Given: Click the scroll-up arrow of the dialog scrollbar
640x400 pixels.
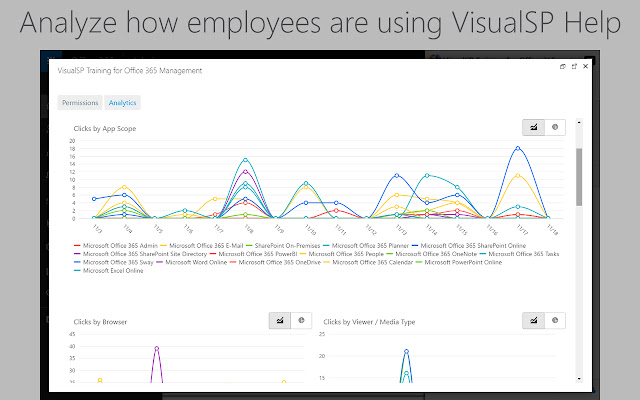Looking at the screenshot, I should coord(579,122).
